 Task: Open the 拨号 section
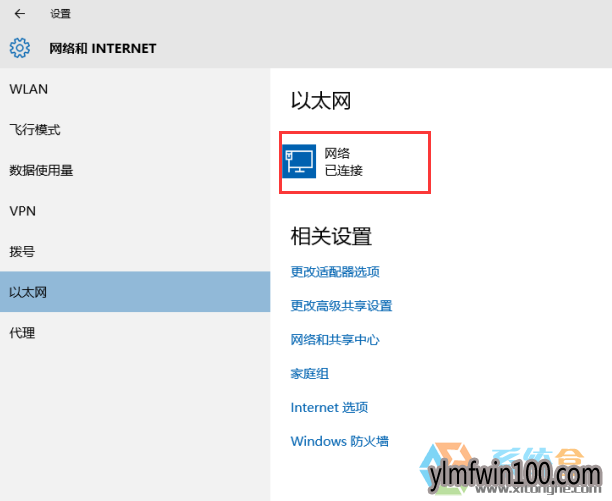click(x=135, y=251)
